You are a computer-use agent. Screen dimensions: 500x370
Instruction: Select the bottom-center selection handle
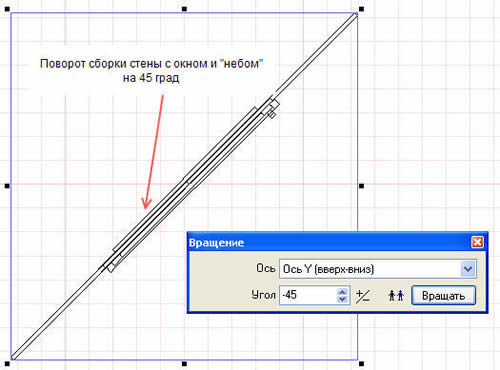184,364
